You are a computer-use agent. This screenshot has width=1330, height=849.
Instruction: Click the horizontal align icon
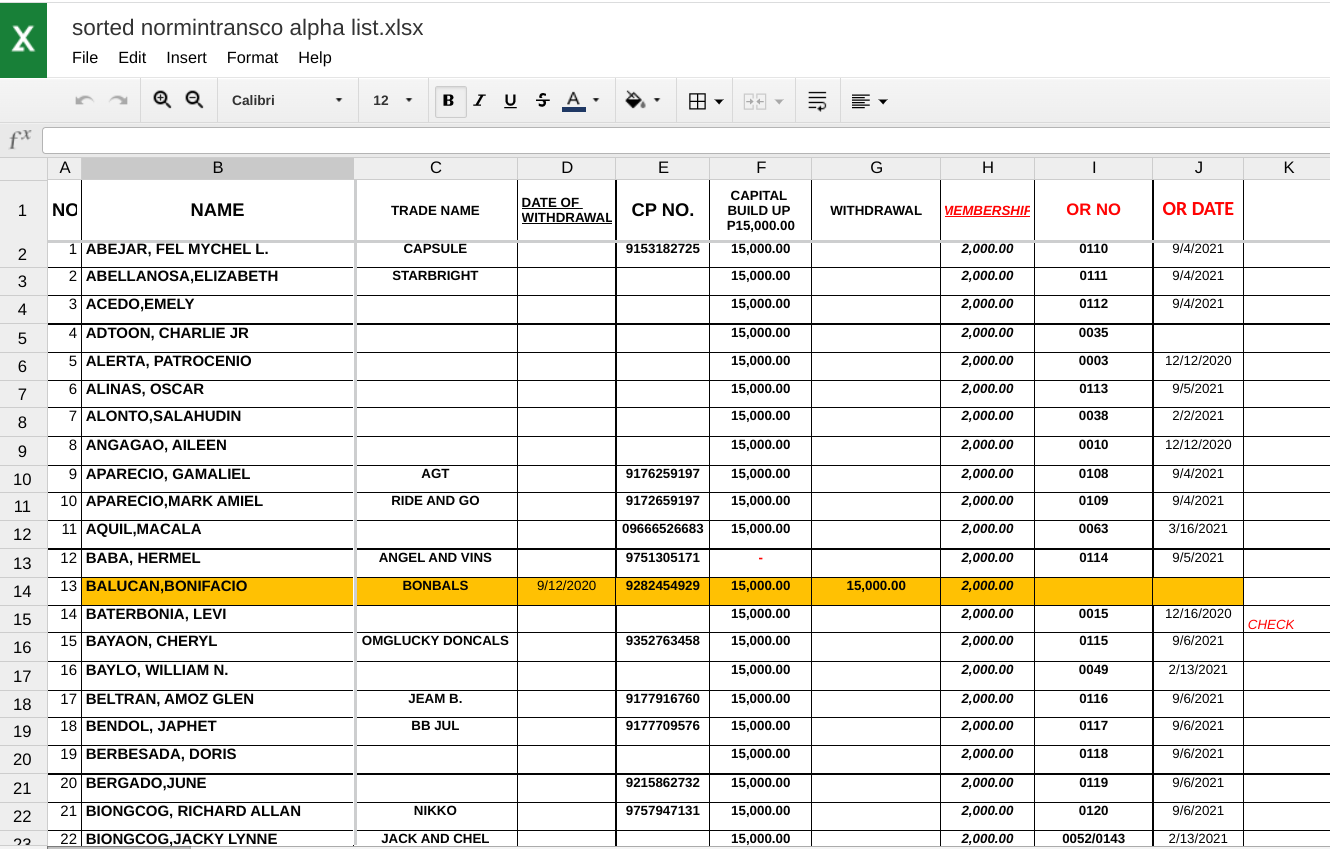click(x=860, y=101)
